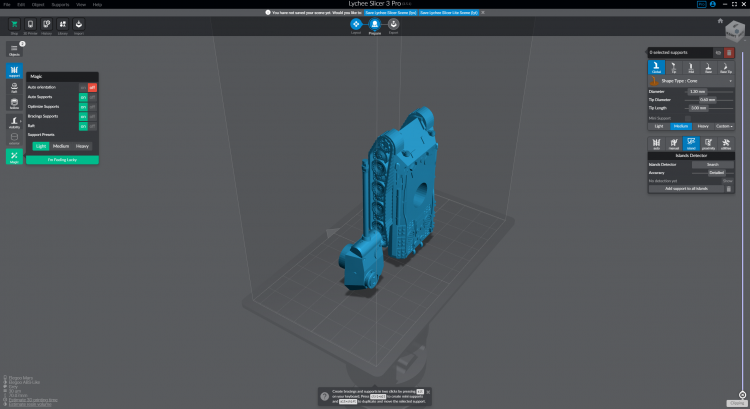Delete selected supports with the red trash icon

pos(729,52)
